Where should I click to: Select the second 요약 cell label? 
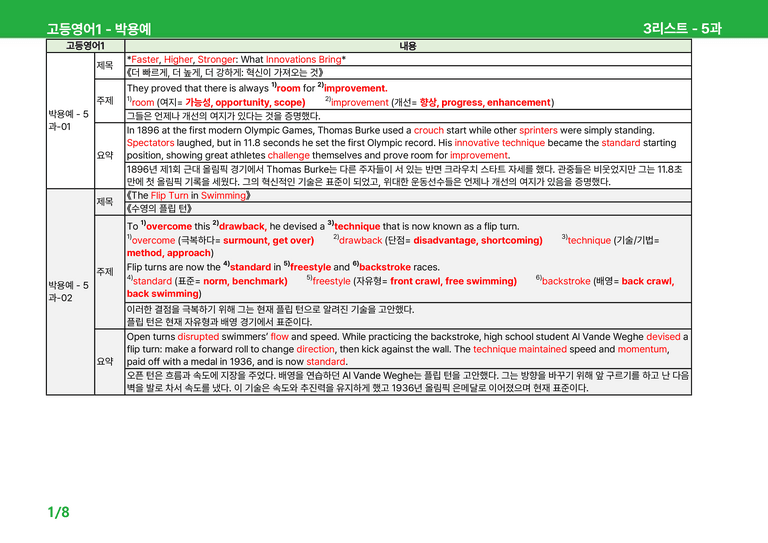pos(105,361)
